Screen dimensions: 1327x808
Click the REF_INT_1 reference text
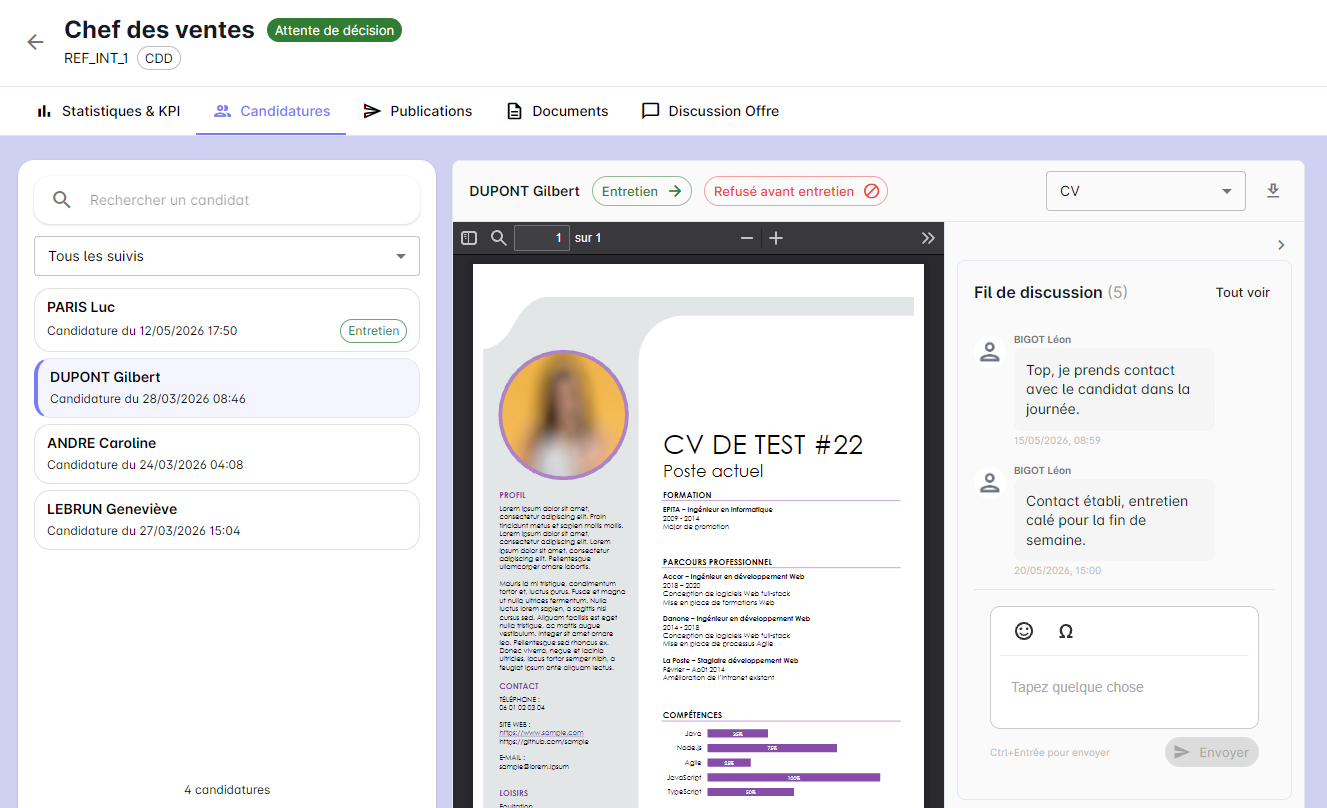96,58
